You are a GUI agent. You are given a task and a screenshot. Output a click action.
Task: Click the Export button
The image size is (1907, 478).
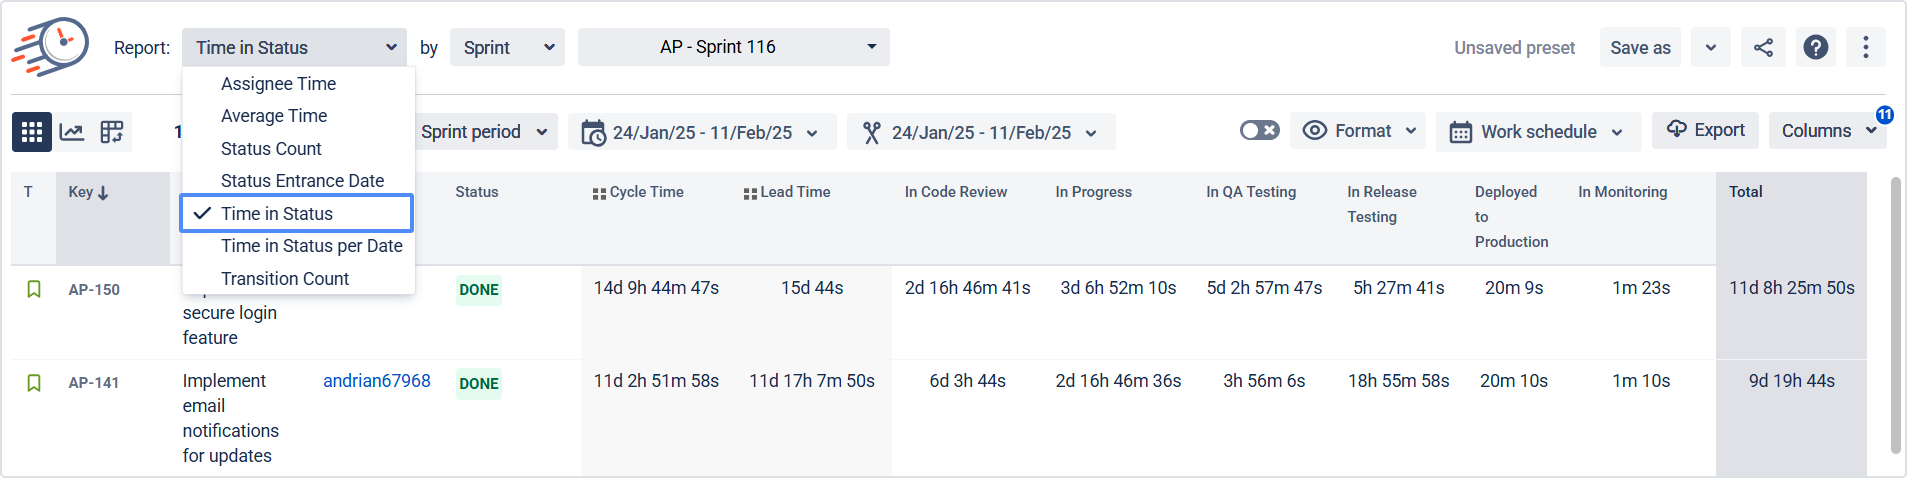coord(1706,130)
